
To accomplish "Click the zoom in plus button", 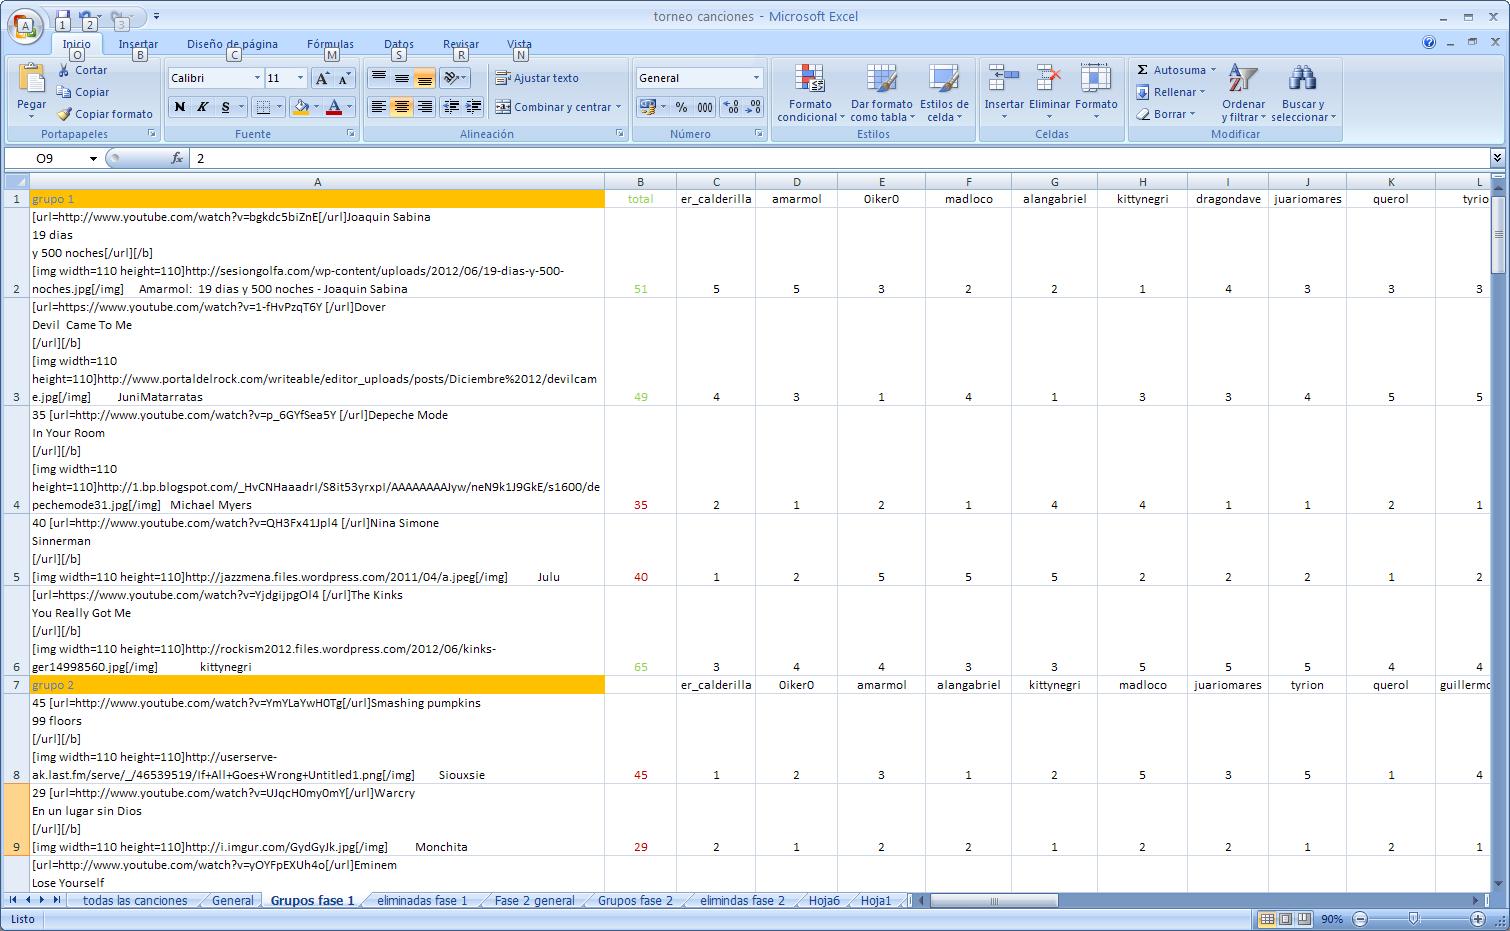I will [x=1477, y=918].
